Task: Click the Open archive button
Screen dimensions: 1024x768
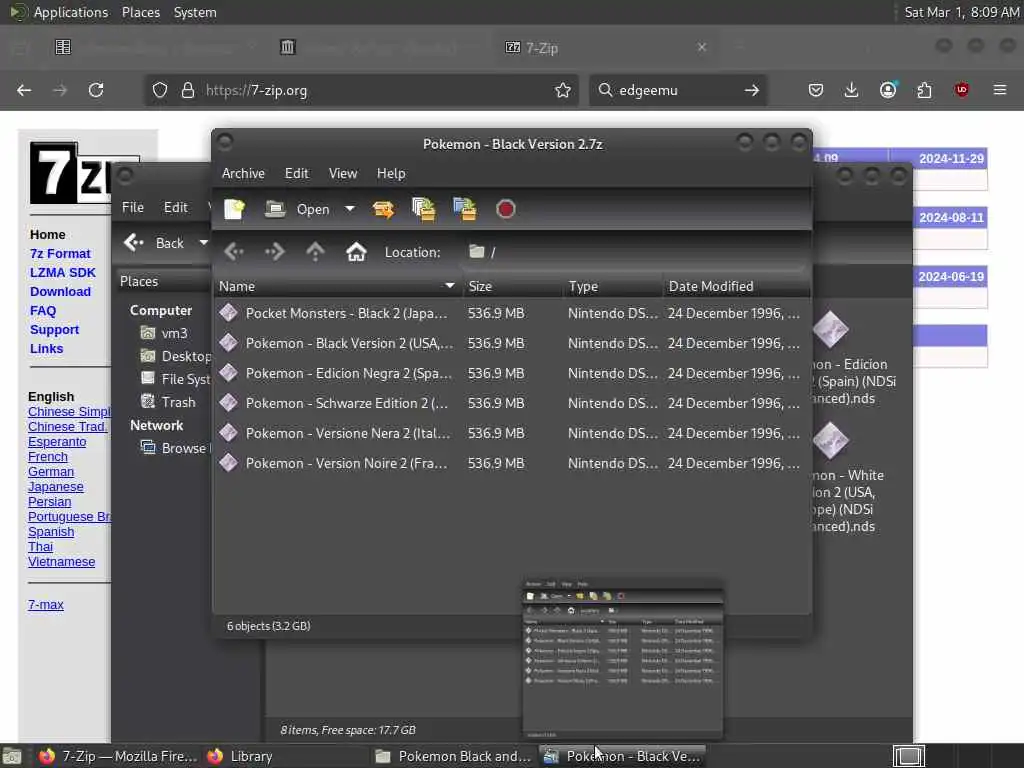Action: pyautogui.click(x=297, y=209)
